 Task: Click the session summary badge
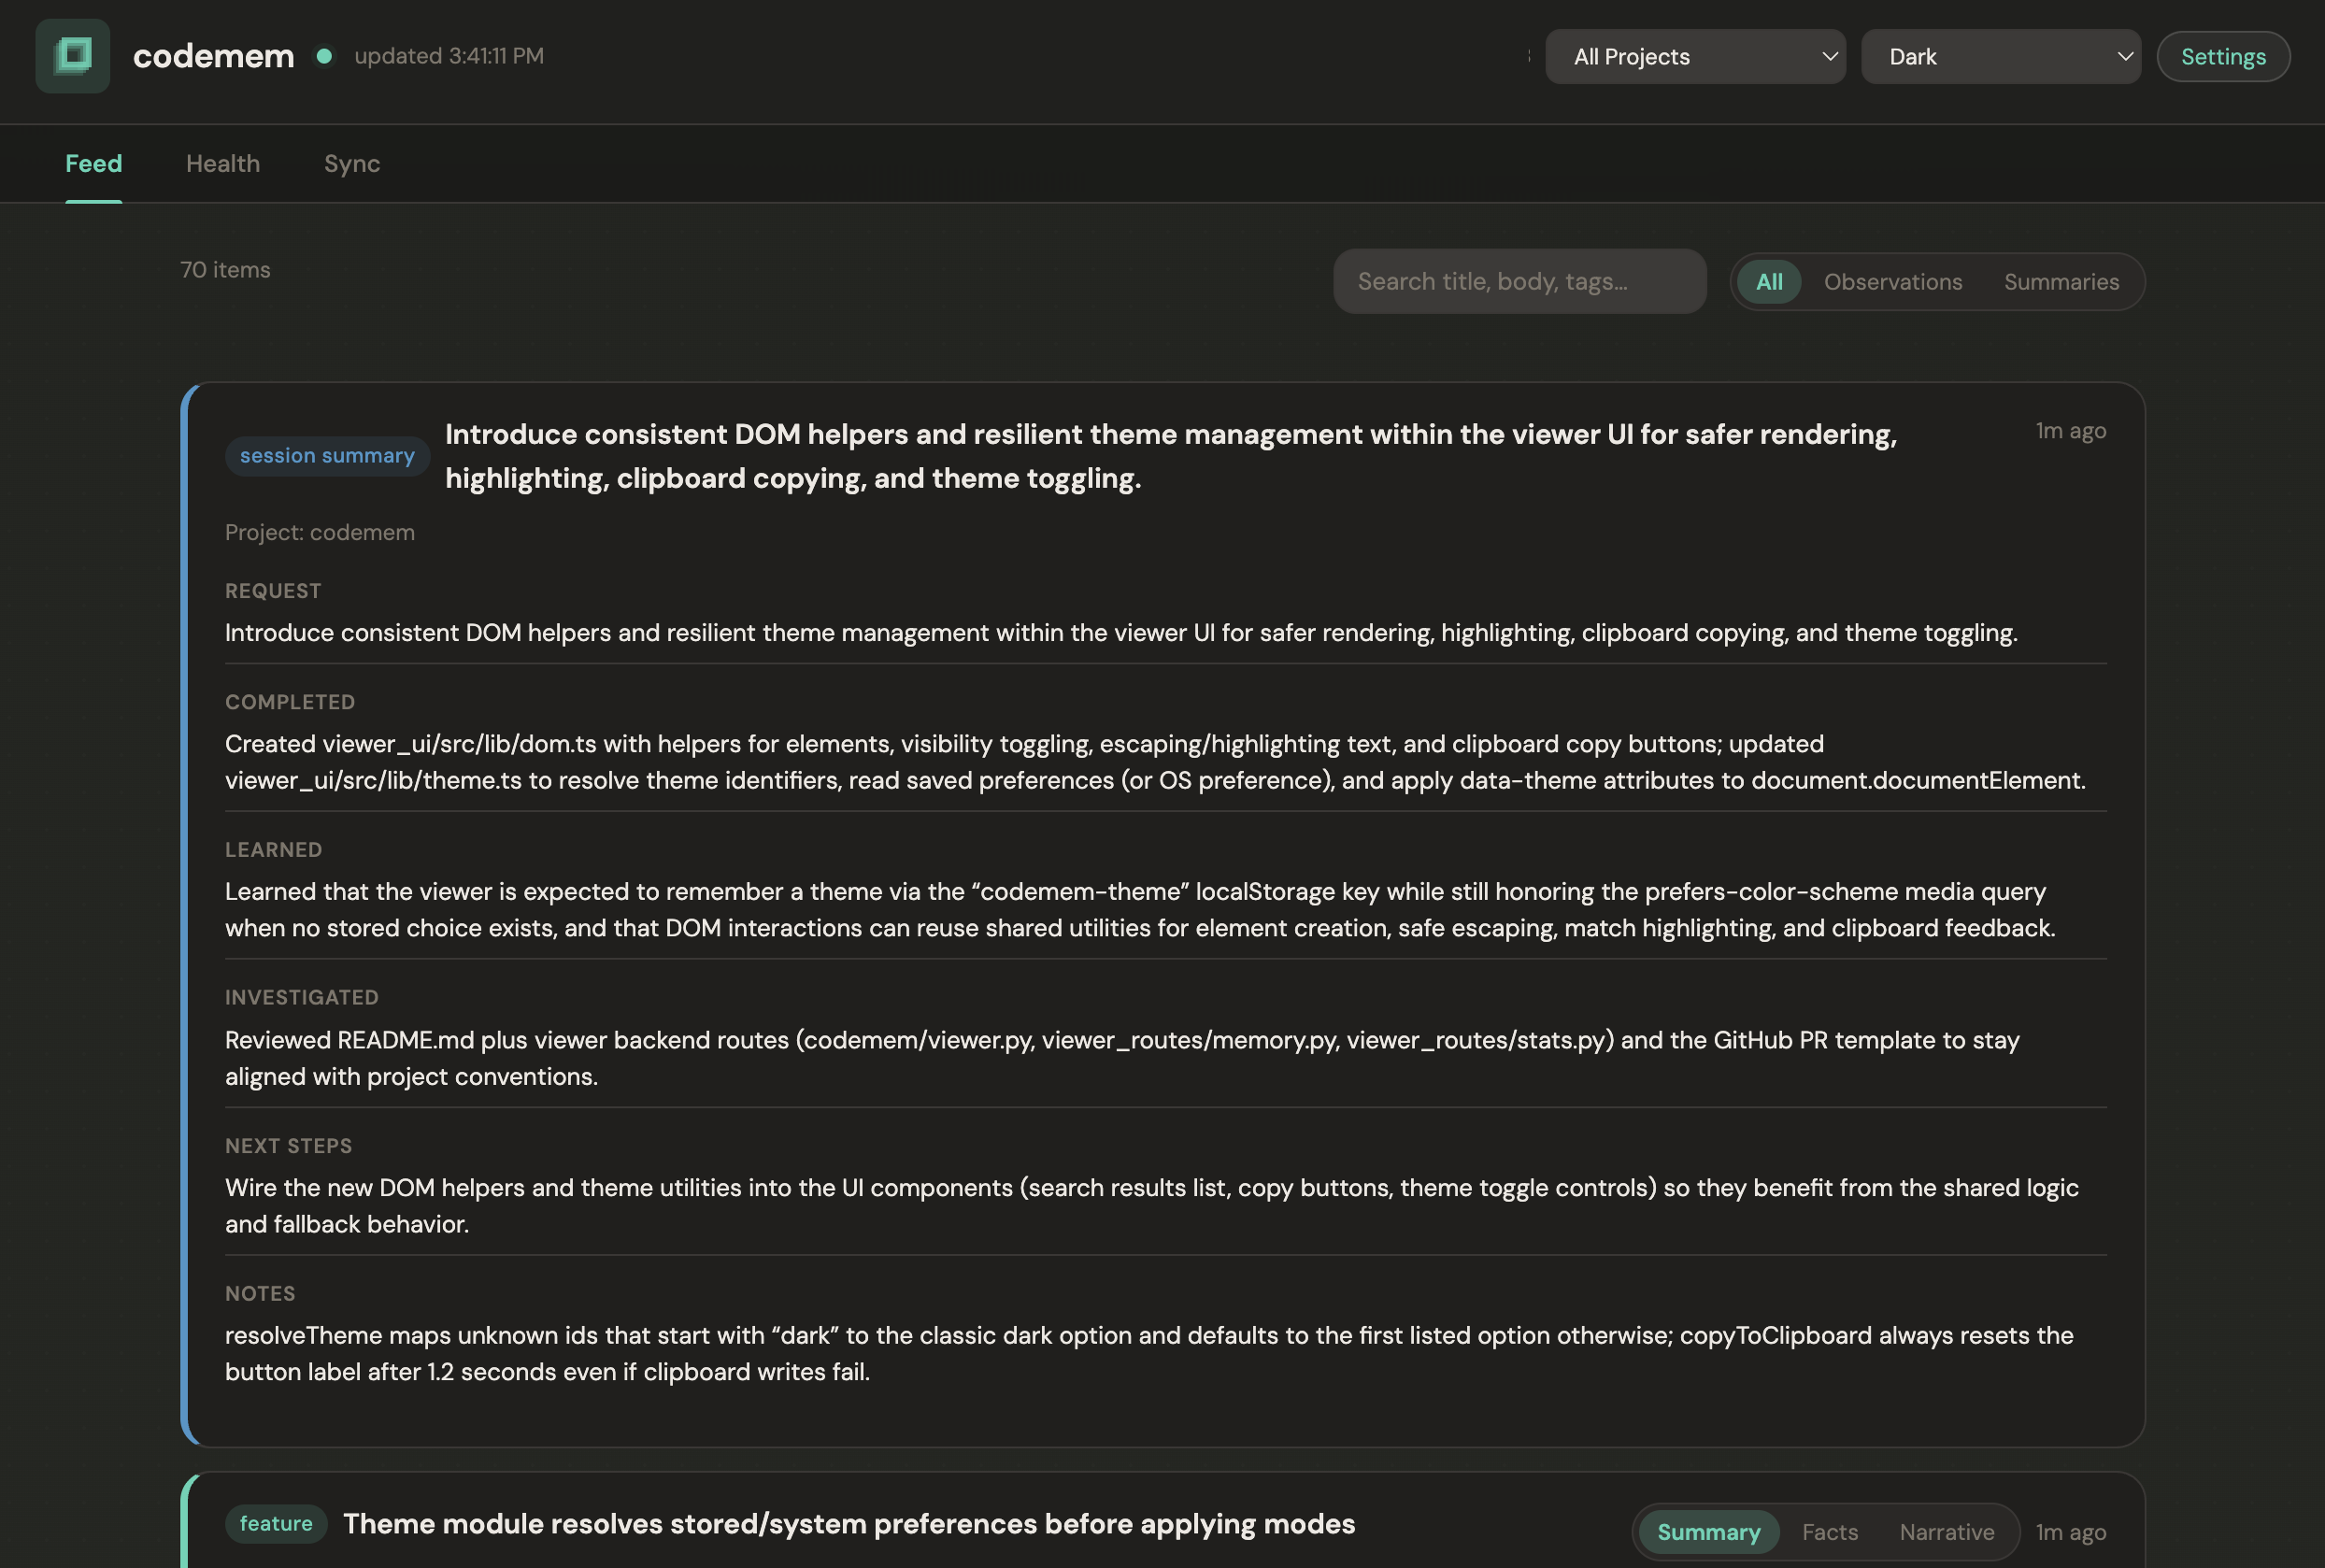point(326,456)
